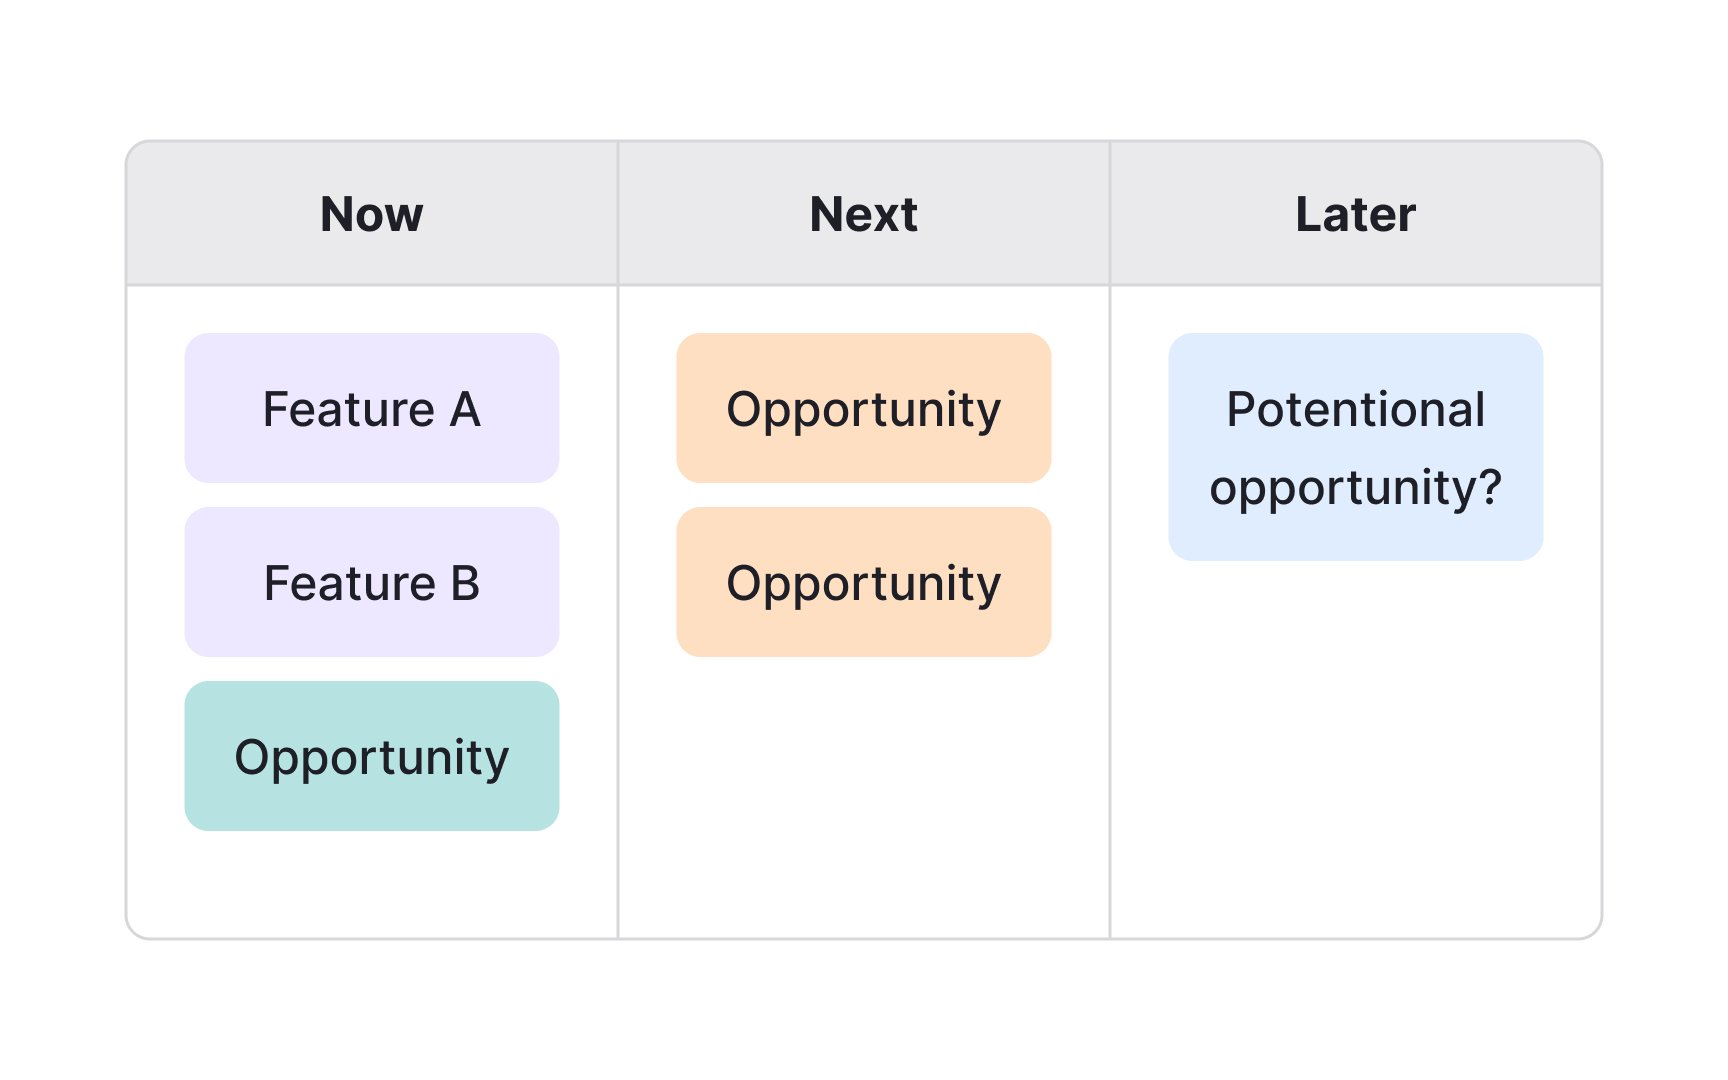Viewport: 1728px width, 1080px height.
Task: Click the letter "B" on the Feature B card
Action: (x=465, y=583)
